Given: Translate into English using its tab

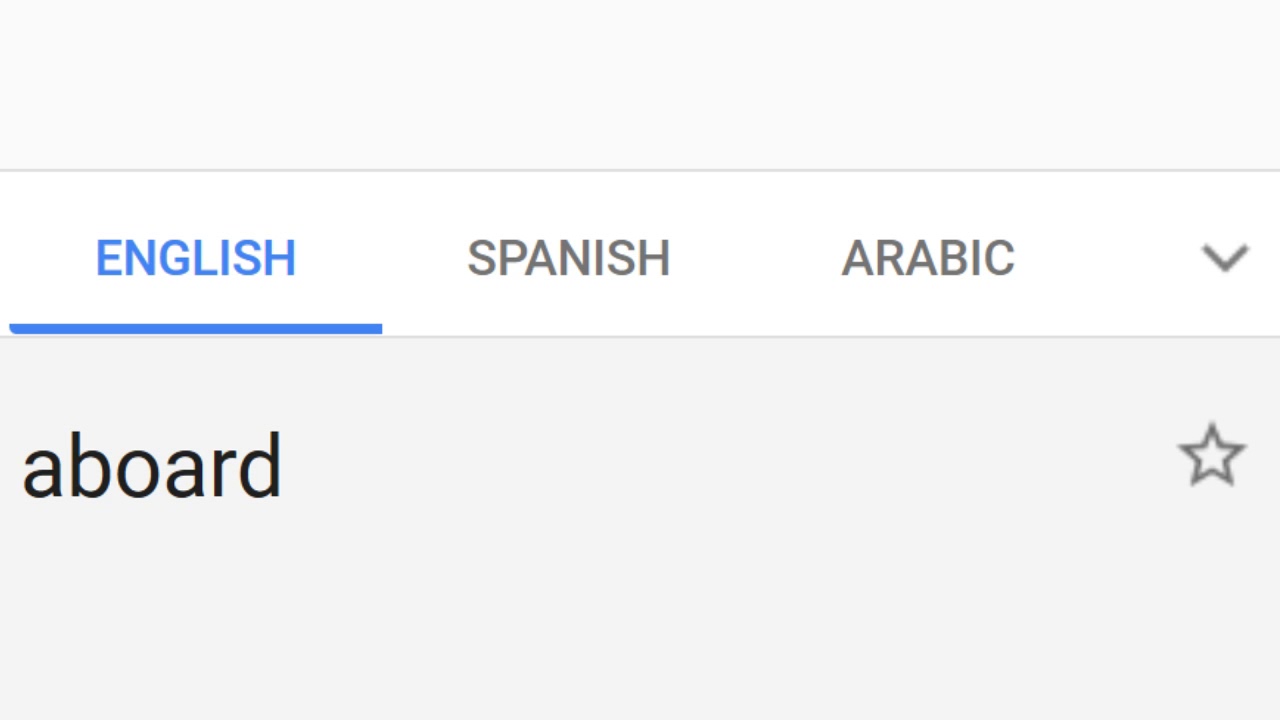Looking at the screenshot, I should click(x=196, y=258).
